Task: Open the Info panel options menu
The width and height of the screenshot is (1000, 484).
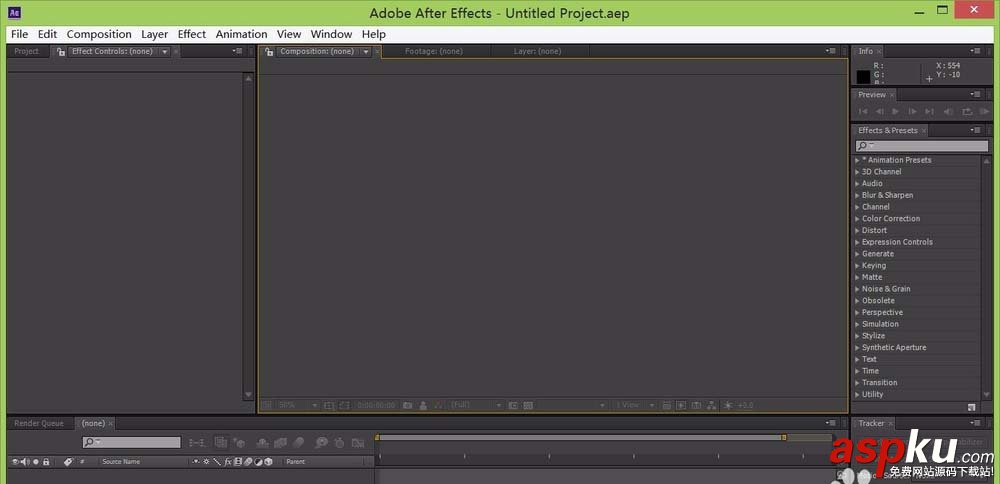Action: pyautogui.click(x=975, y=51)
